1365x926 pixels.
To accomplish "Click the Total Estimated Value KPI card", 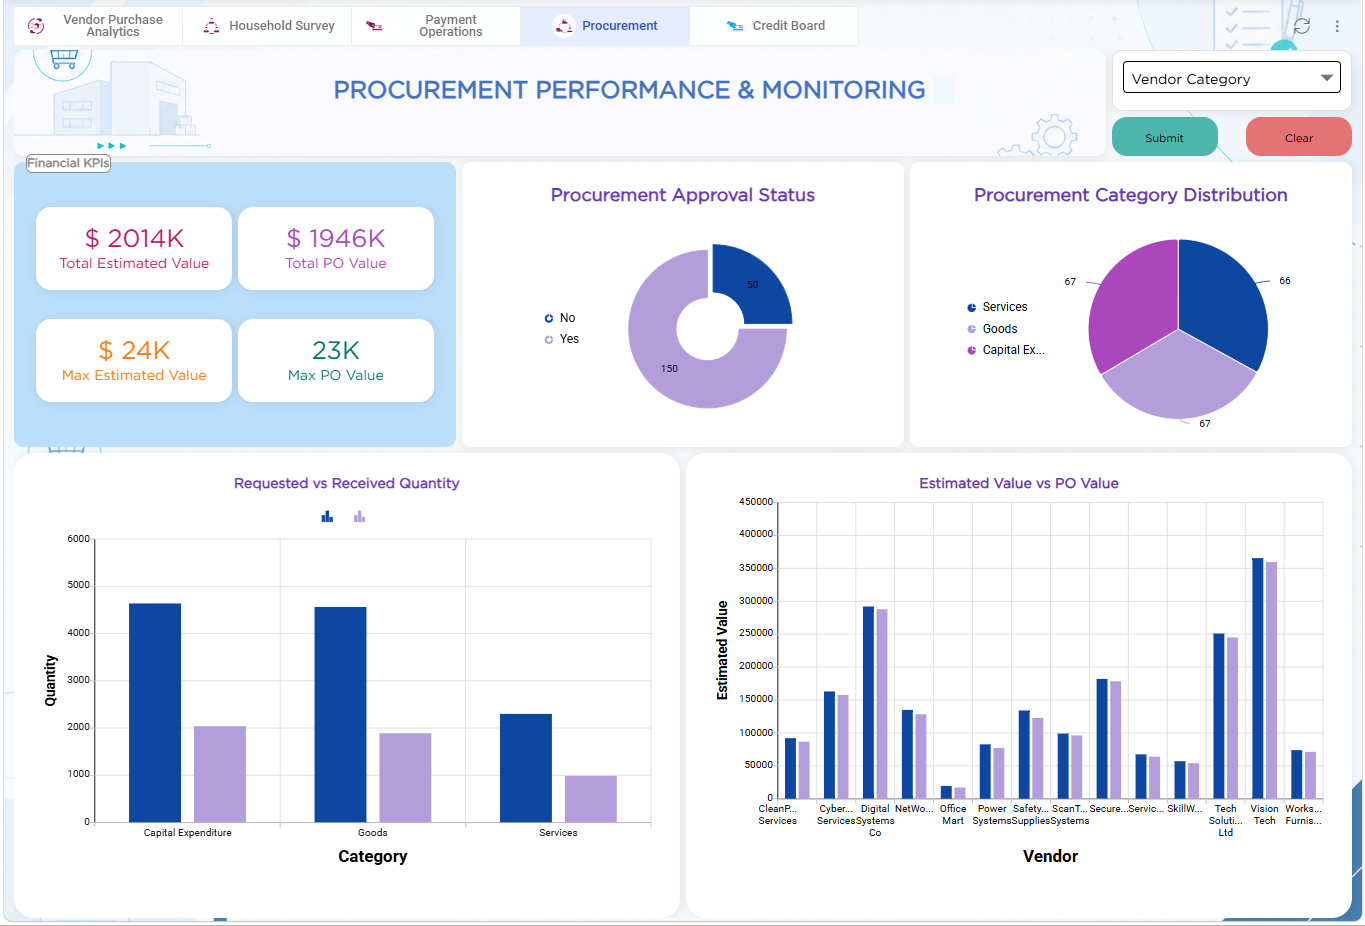I will 134,249.
